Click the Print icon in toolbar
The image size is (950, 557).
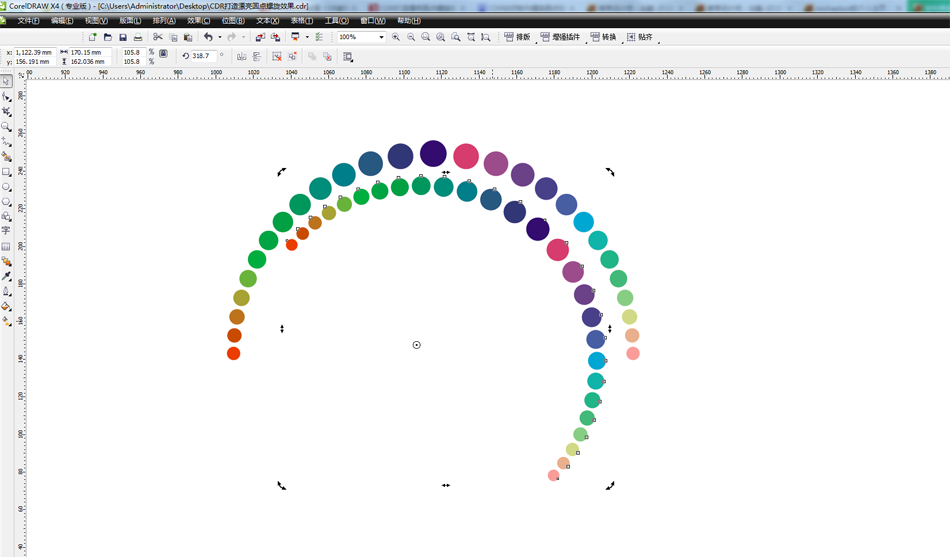tap(138, 37)
